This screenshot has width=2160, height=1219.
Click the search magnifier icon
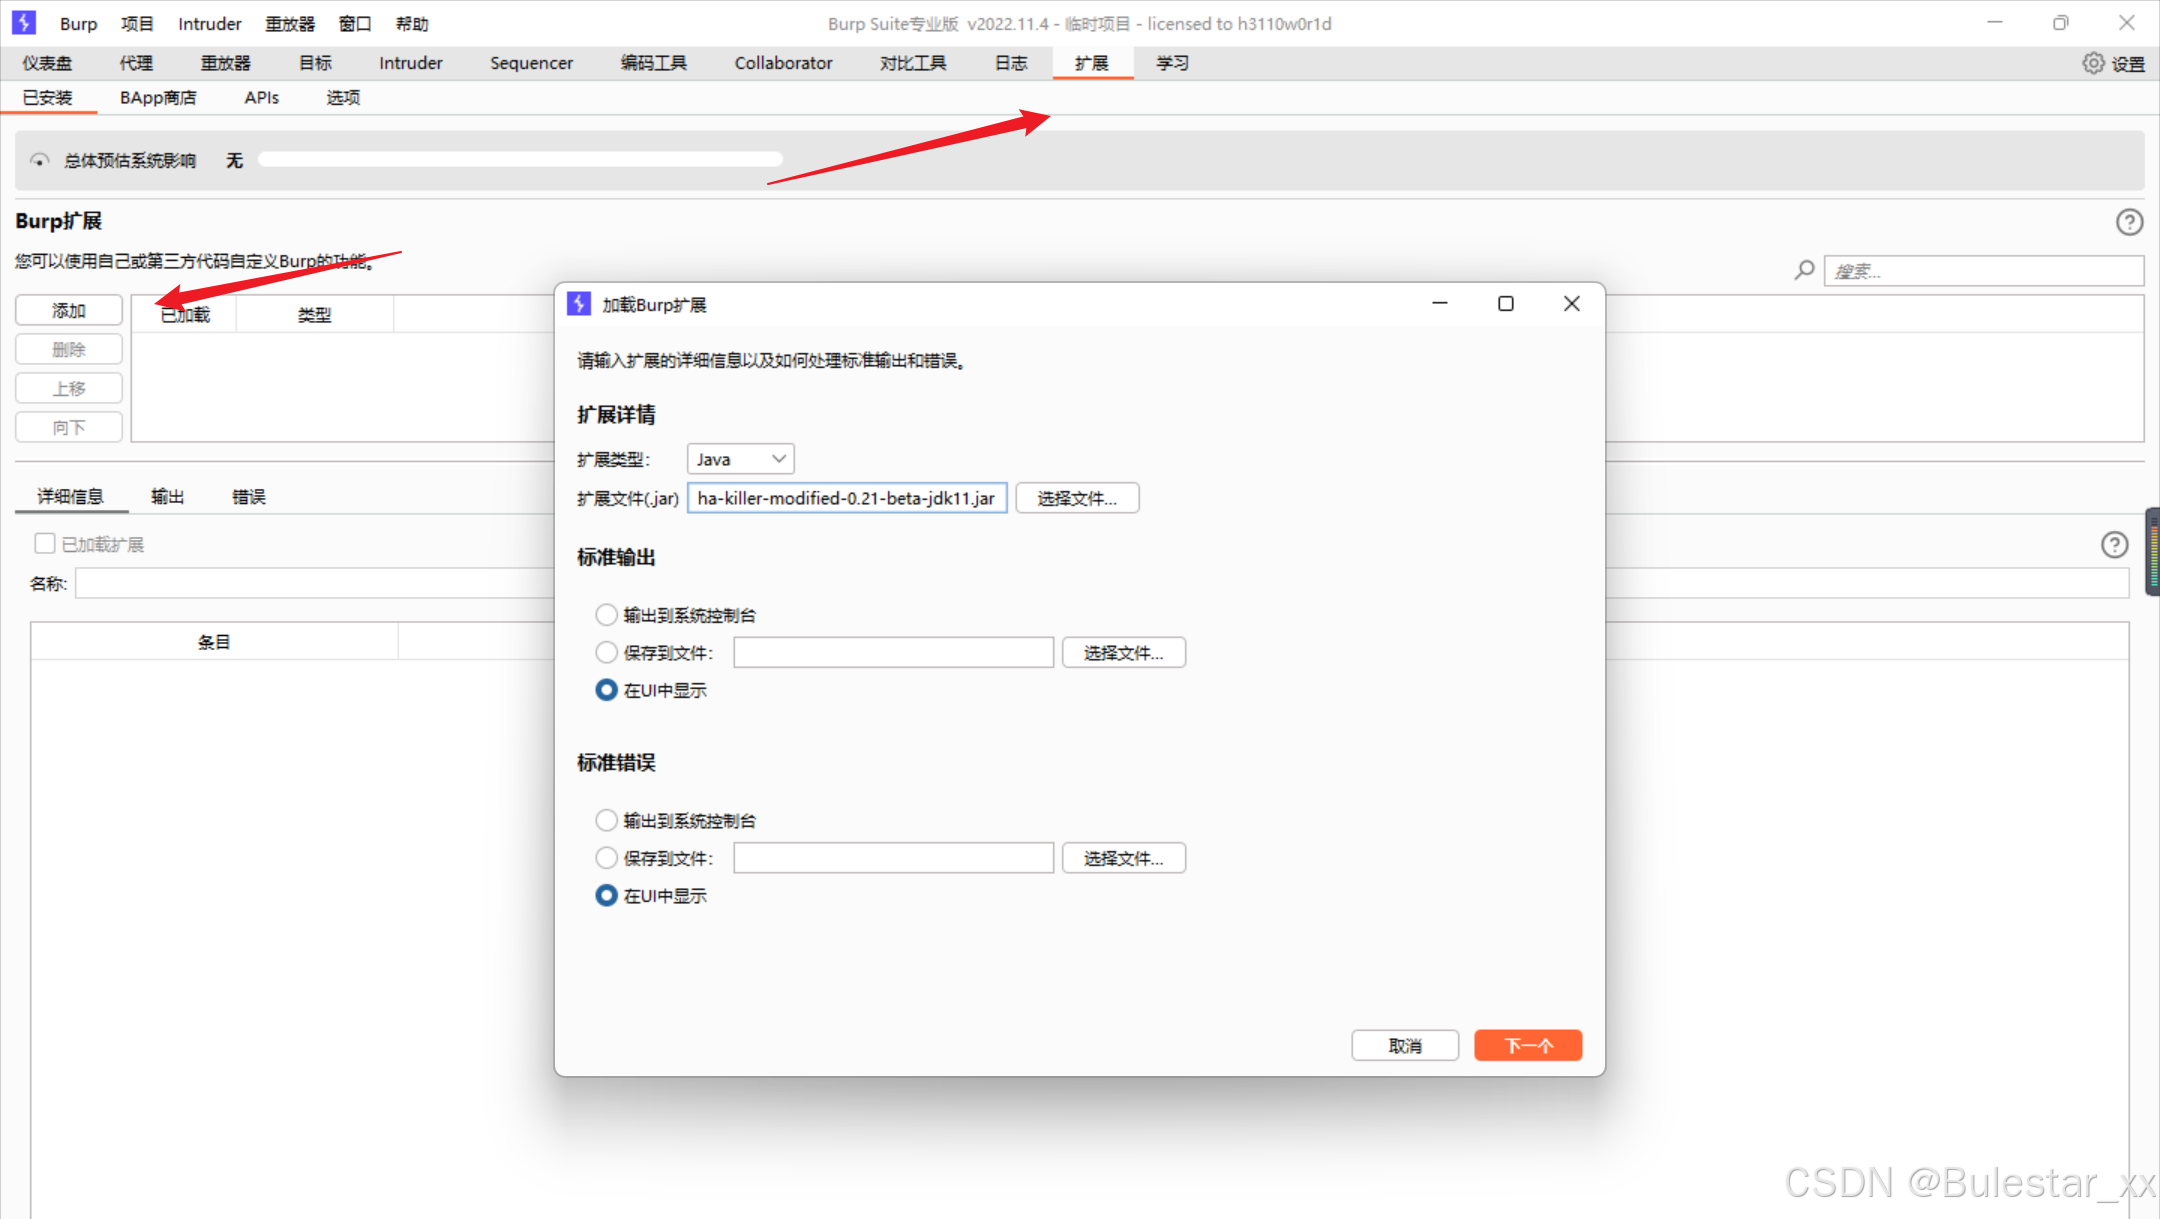pos(1804,270)
